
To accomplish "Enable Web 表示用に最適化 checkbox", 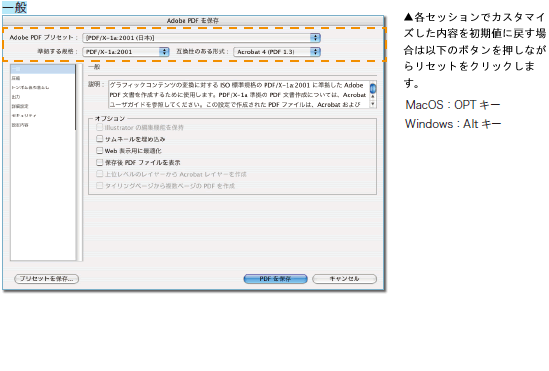I will click(99, 150).
